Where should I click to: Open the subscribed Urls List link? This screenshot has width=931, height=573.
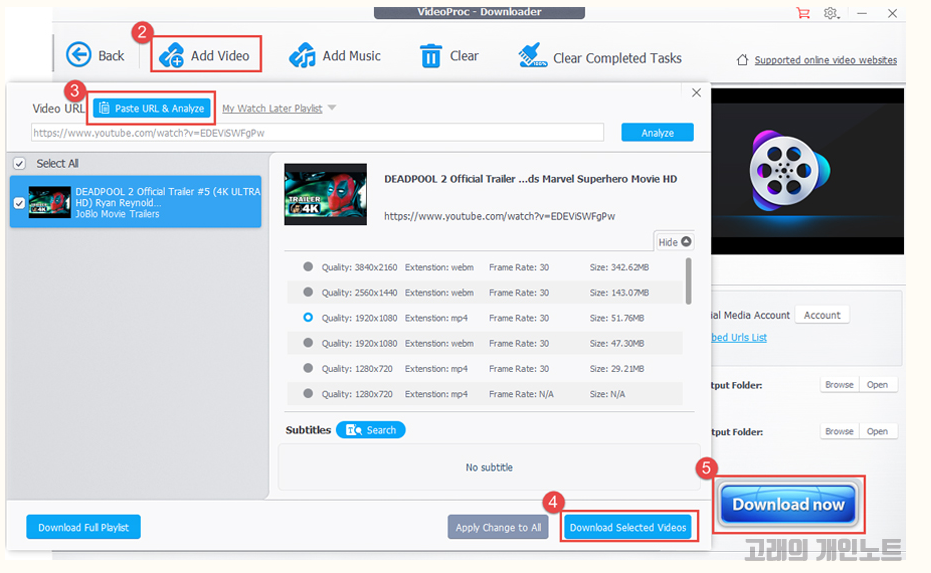(x=739, y=337)
